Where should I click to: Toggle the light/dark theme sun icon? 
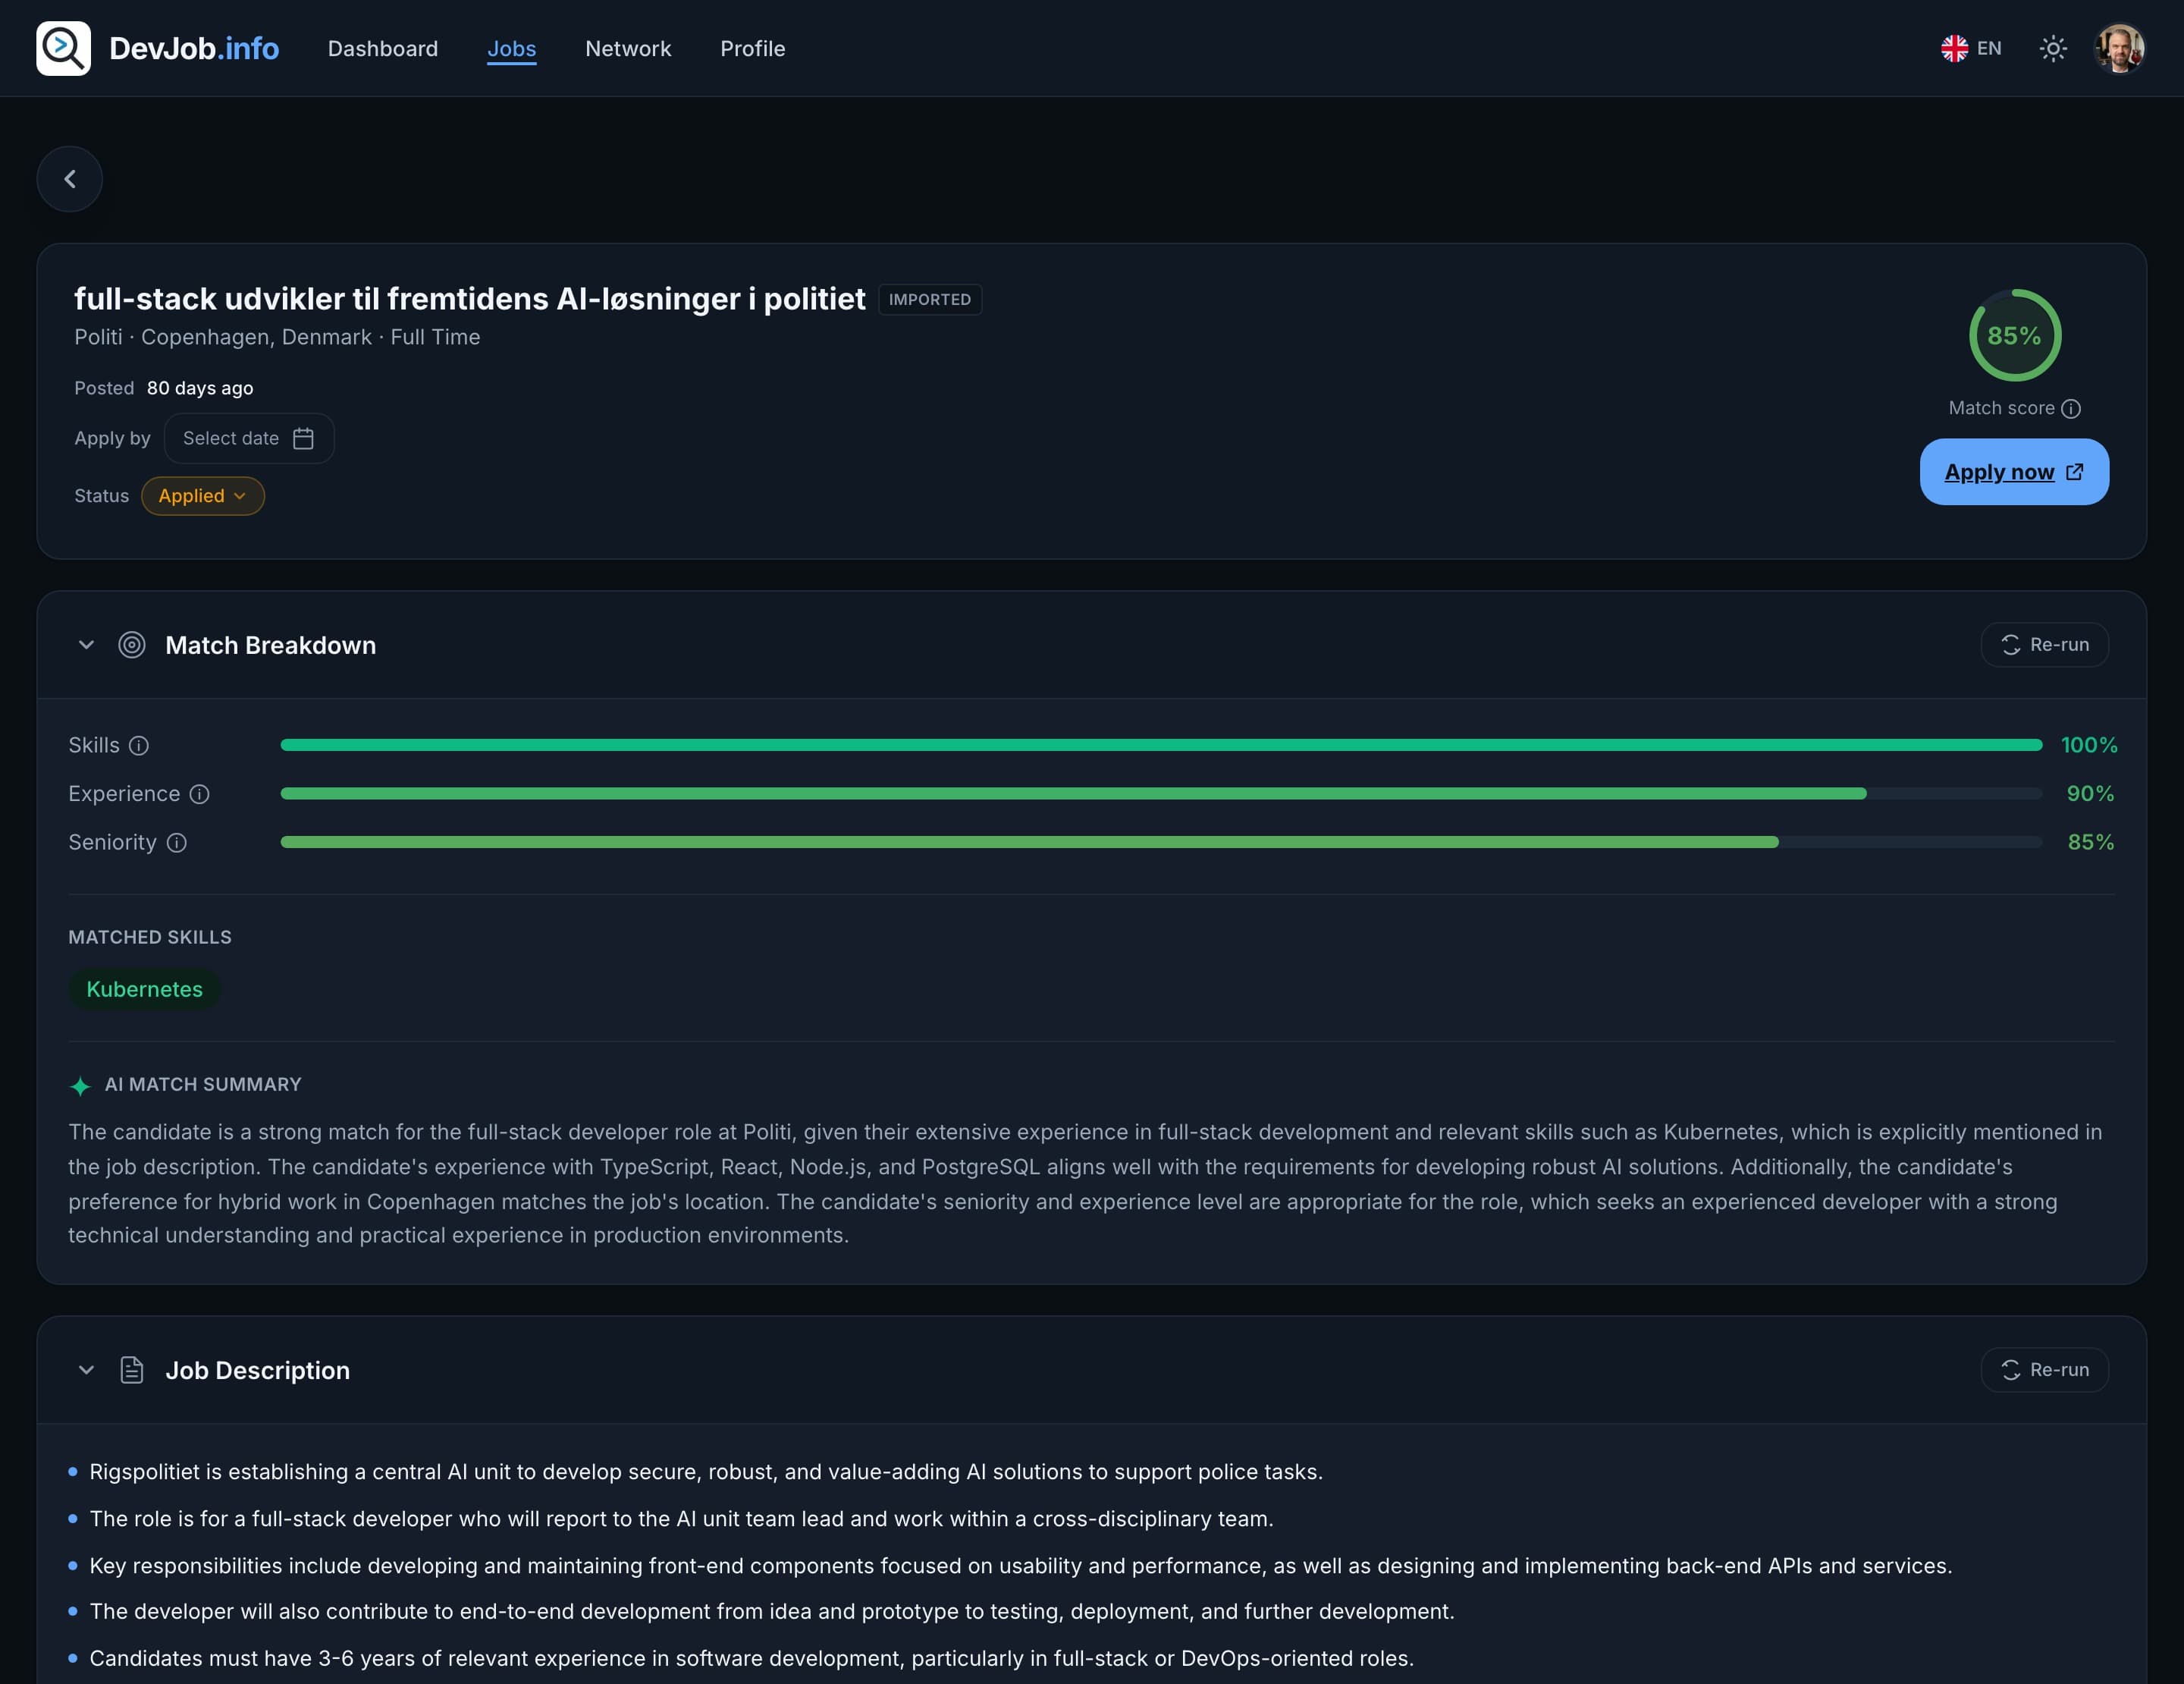[2052, 48]
